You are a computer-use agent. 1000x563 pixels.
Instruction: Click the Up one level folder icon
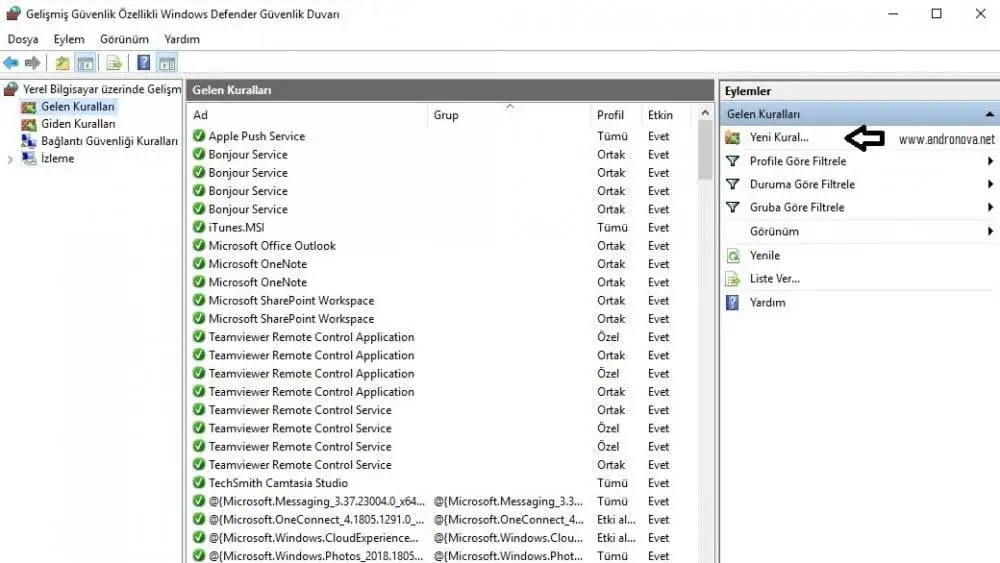[62, 63]
